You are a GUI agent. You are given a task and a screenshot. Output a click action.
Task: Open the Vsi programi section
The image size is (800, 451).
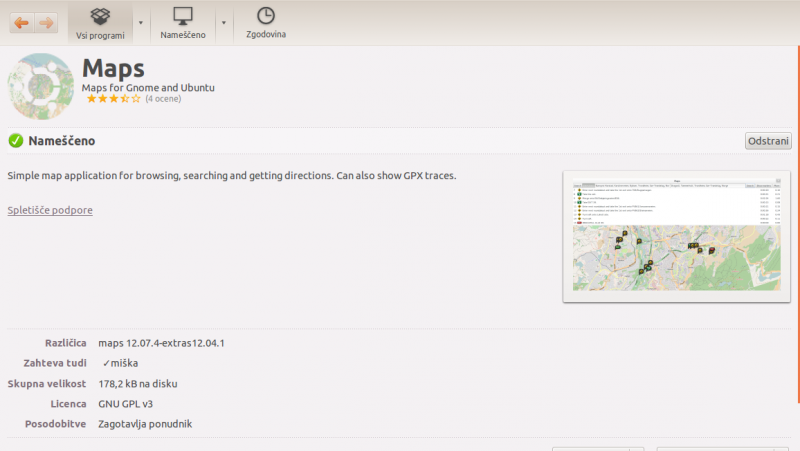coord(100,23)
